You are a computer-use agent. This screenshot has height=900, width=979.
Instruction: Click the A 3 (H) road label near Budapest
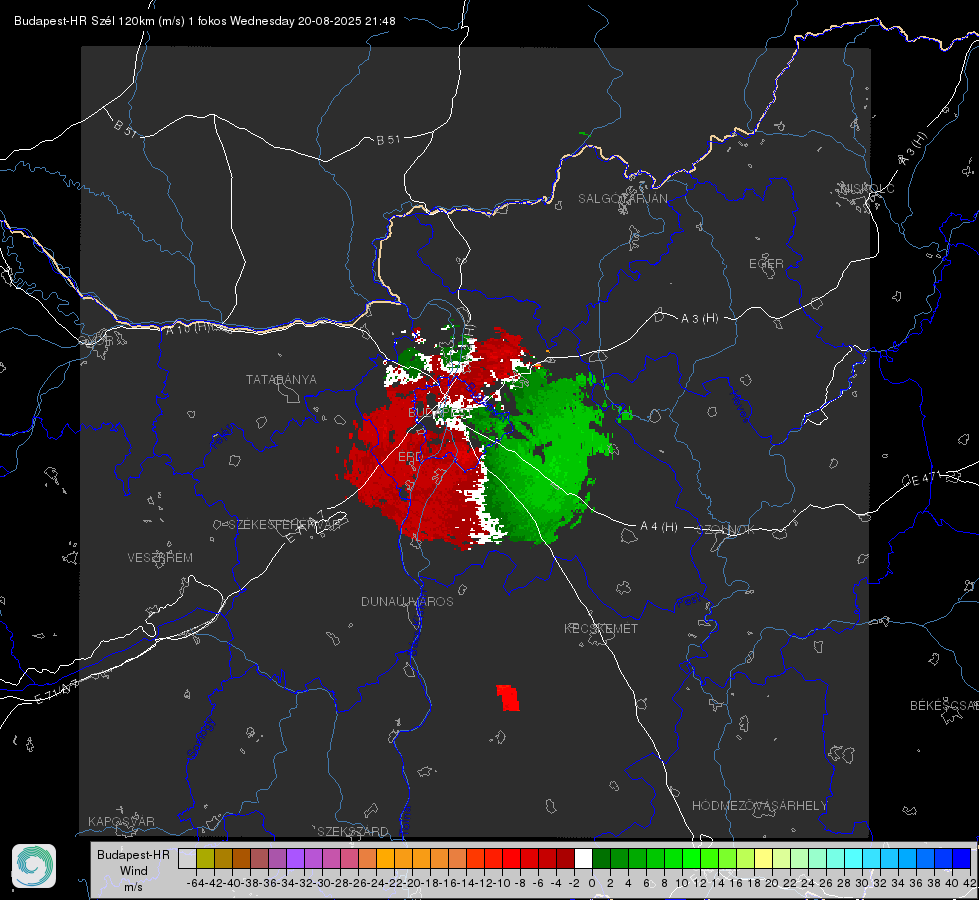(x=699, y=319)
